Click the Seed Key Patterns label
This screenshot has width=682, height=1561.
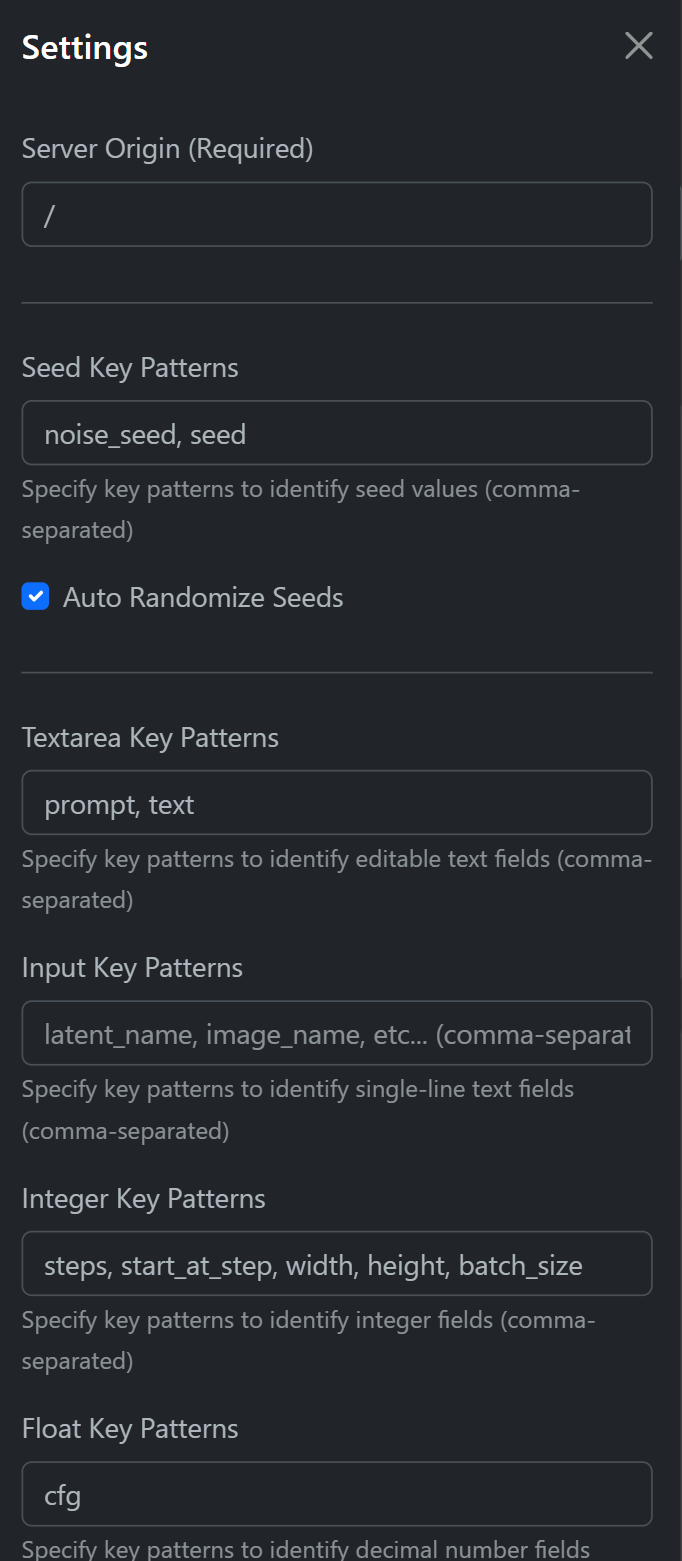pos(130,368)
